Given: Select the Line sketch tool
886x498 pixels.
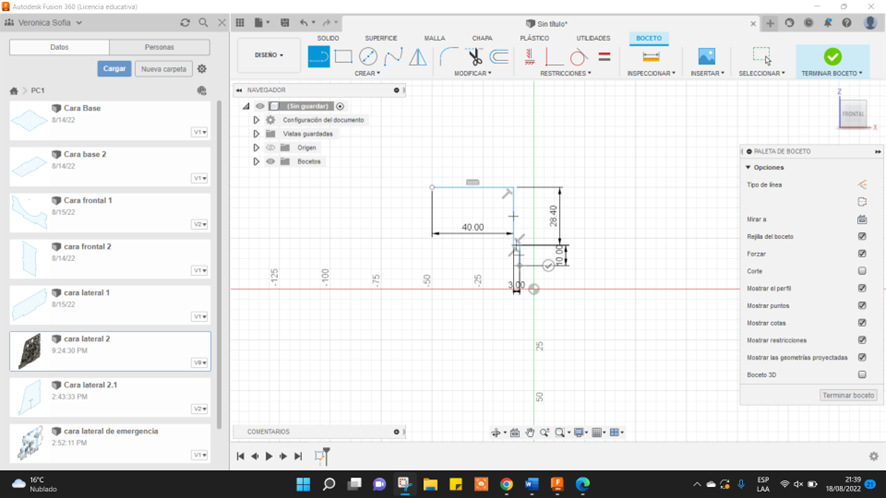Looking at the screenshot, I should [x=319, y=57].
